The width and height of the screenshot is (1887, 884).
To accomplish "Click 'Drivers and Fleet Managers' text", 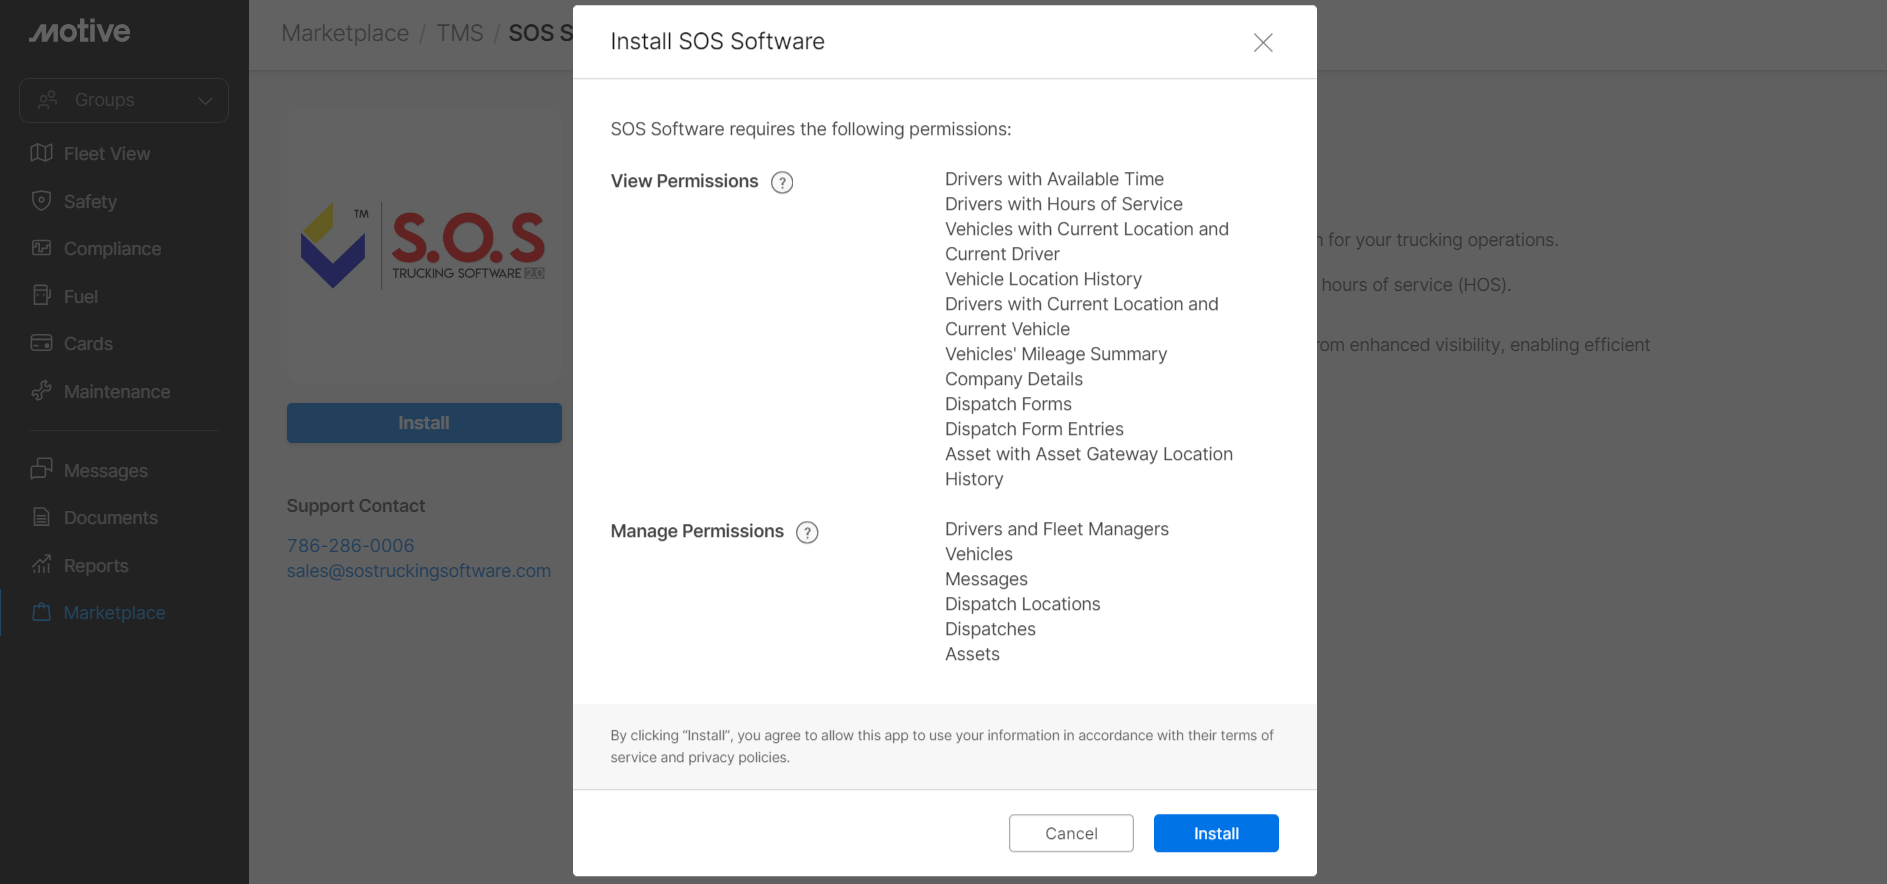I will [x=1057, y=529].
